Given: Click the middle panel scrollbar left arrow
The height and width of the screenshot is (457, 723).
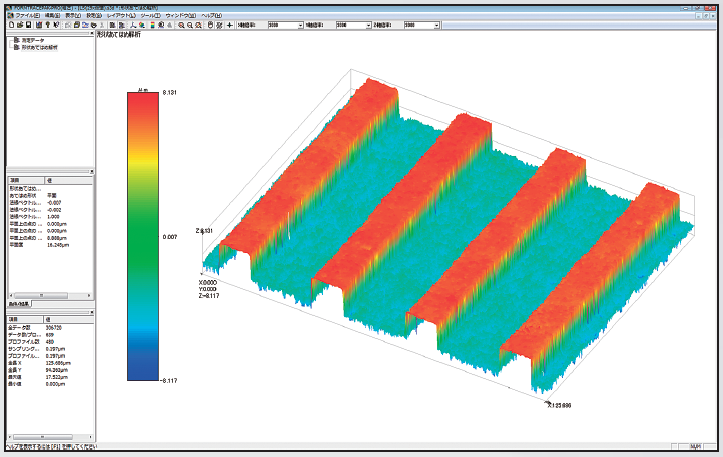Looking at the screenshot, I should click(x=11, y=296).
